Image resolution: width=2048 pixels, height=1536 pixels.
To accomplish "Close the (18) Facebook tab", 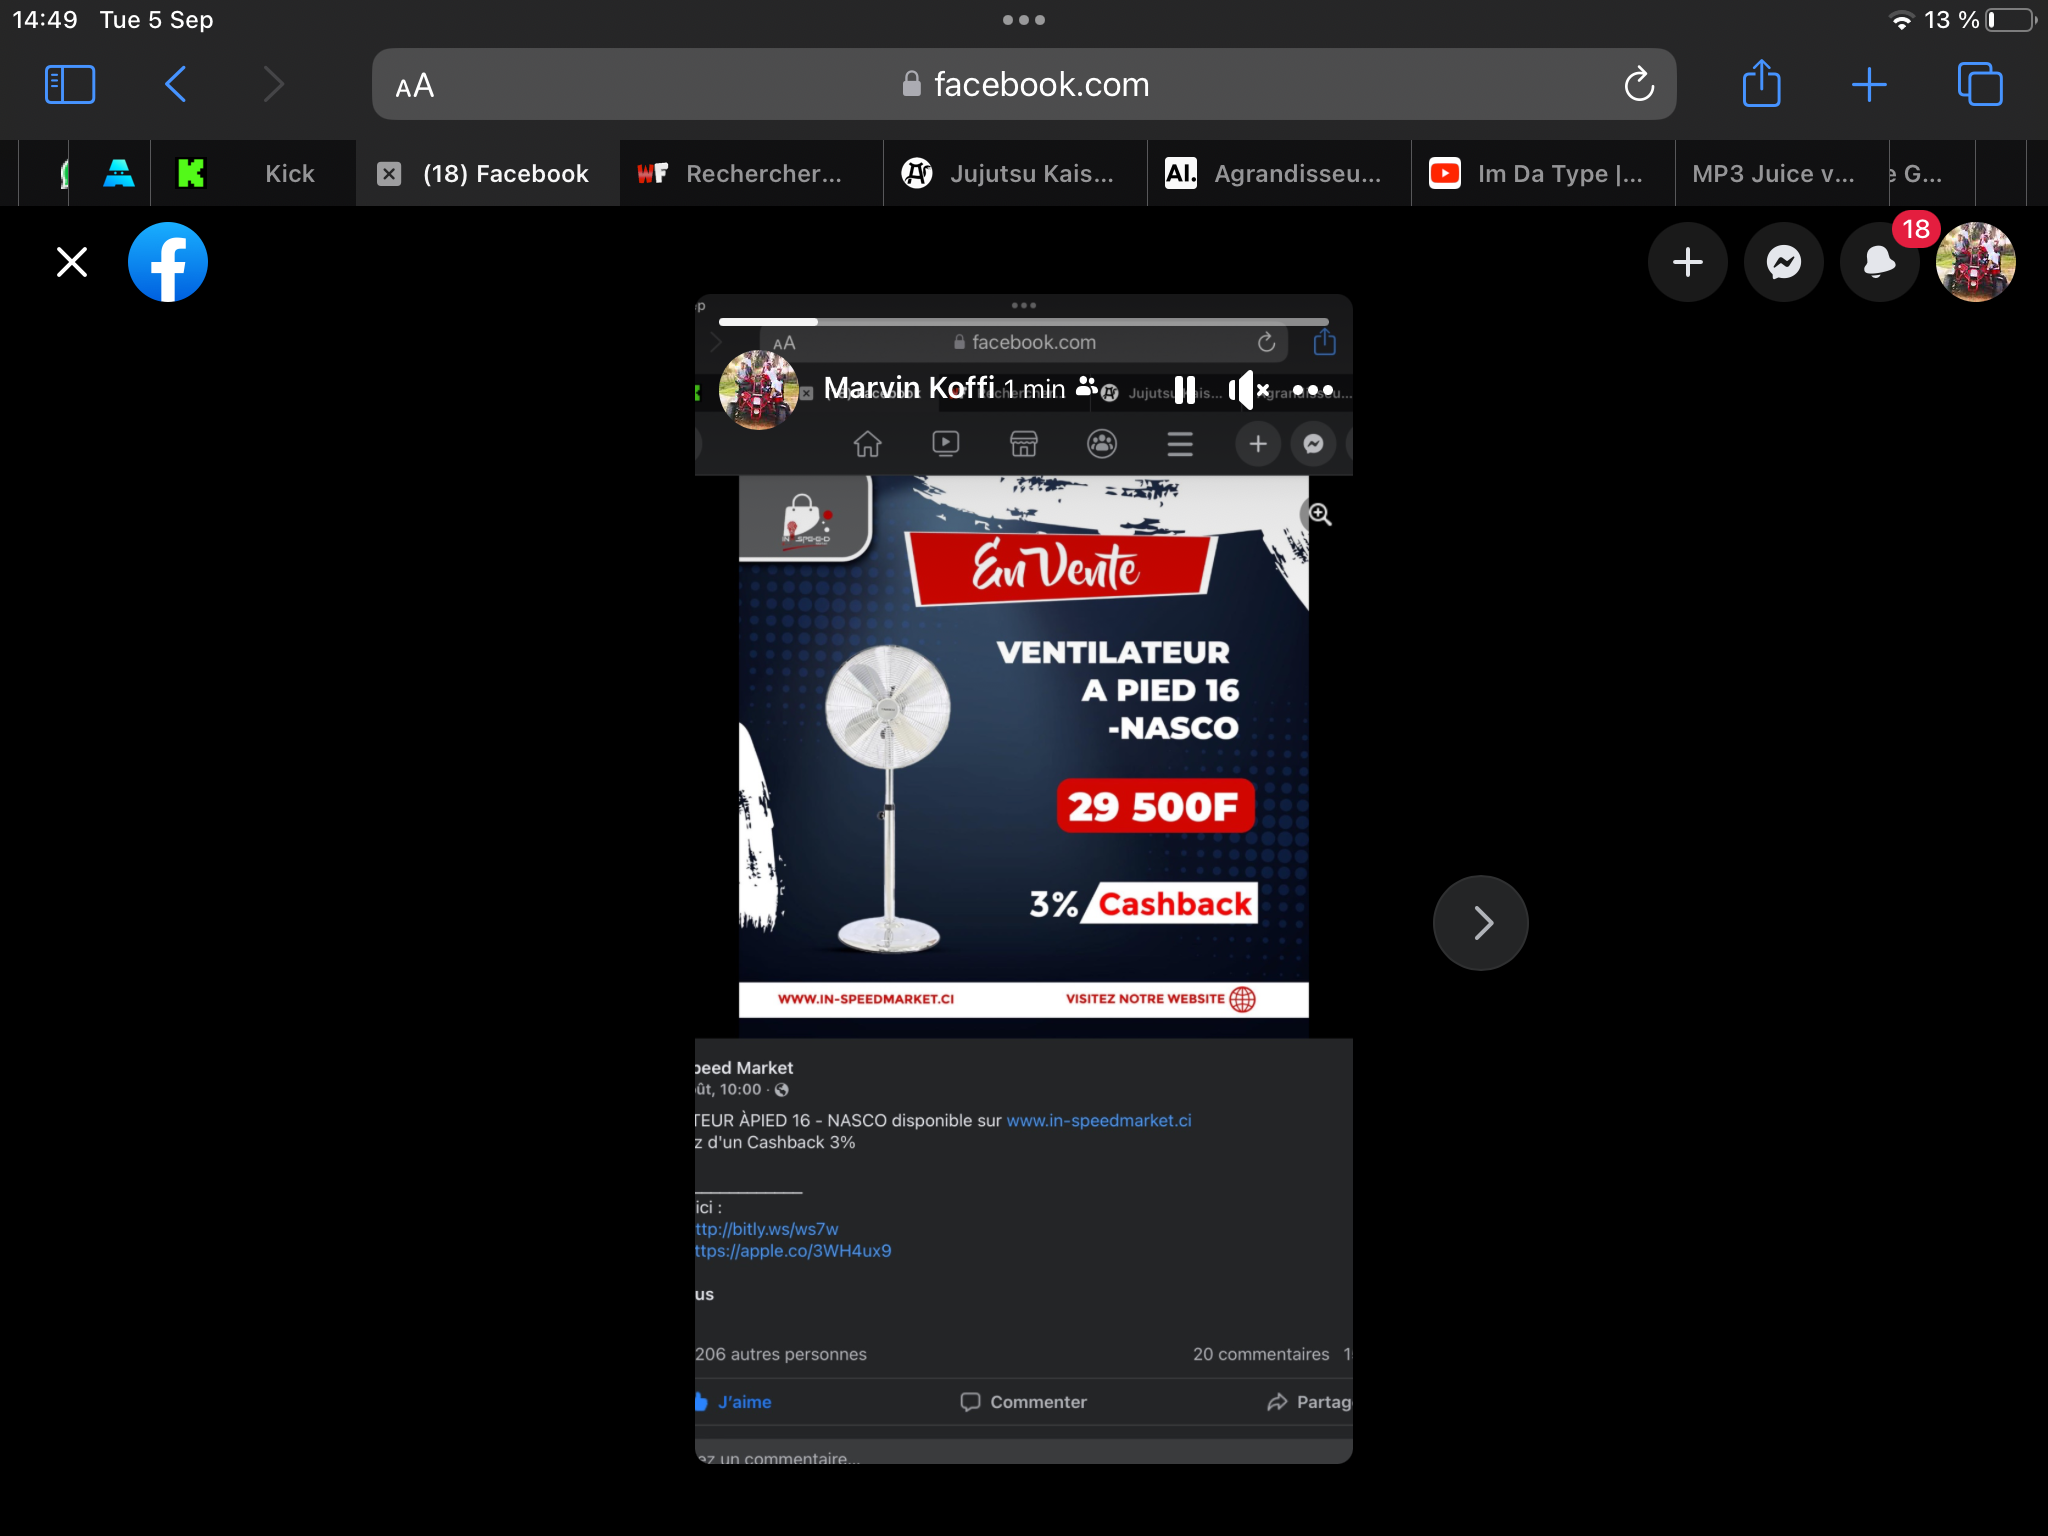I will [389, 174].
